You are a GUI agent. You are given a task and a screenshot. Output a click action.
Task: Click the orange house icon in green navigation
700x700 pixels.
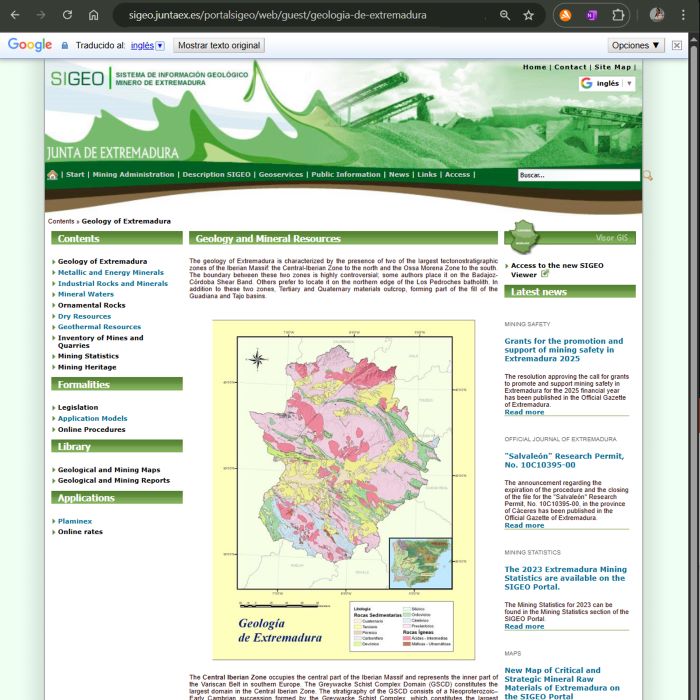click(x=53, y=175)
